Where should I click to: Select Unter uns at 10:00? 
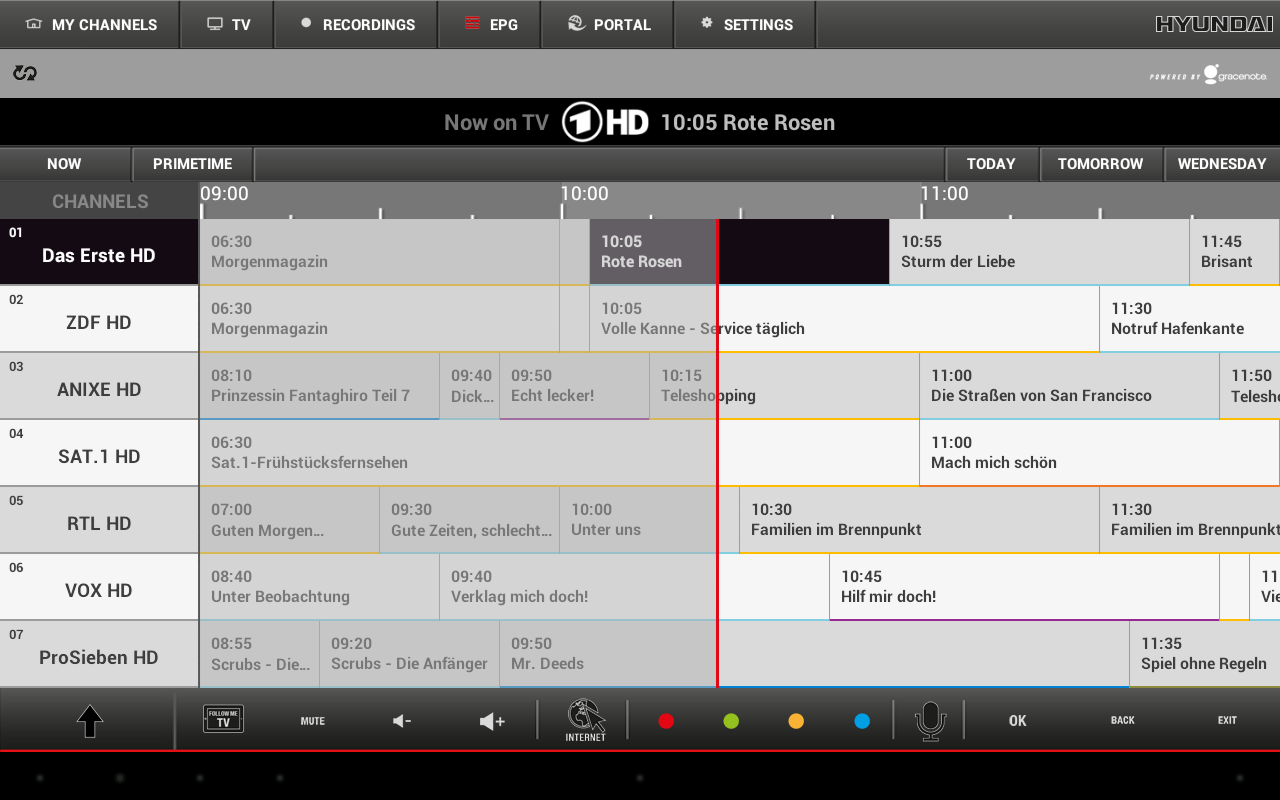pos(649,520)
